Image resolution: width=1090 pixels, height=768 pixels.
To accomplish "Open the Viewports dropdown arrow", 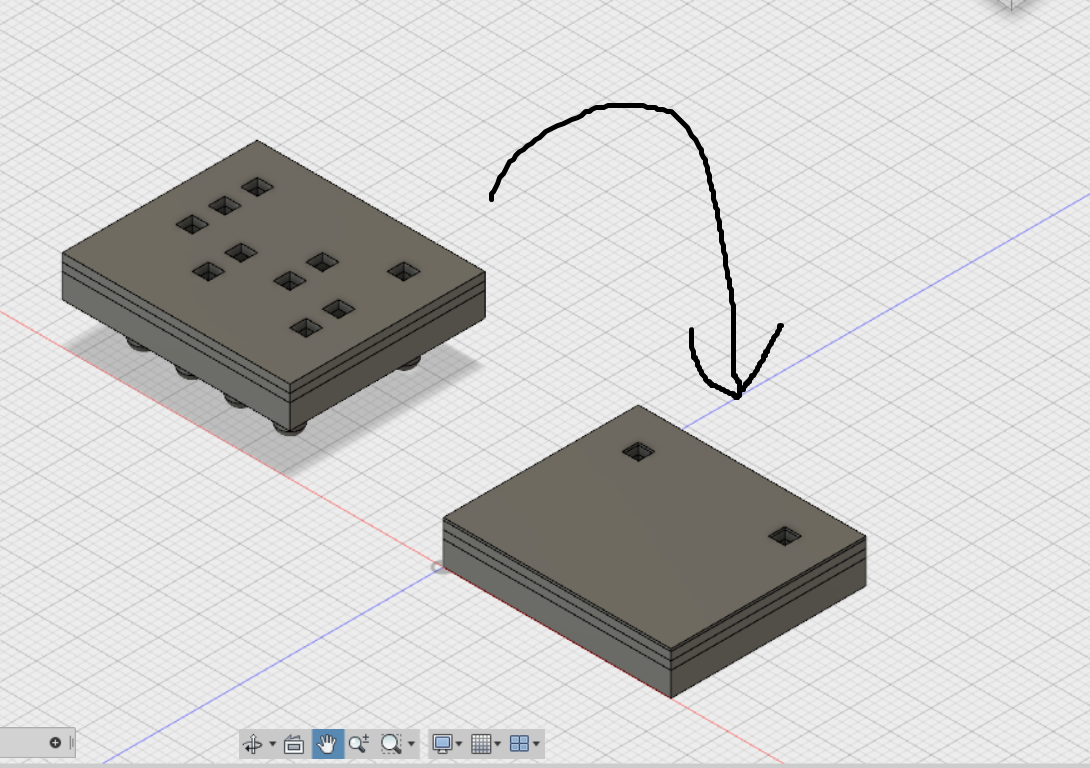I will pyautogui.click(x=534, y=743).
